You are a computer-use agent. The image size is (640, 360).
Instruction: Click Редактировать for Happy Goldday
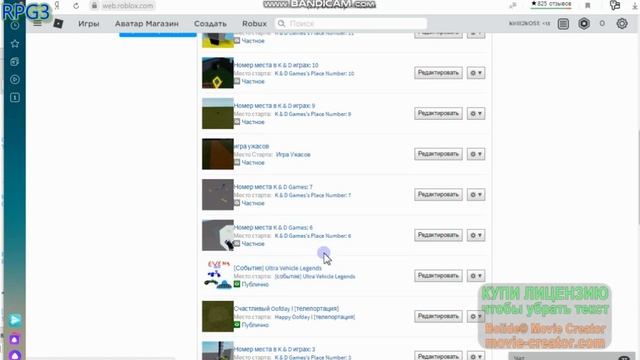click(x=438, y=316)
